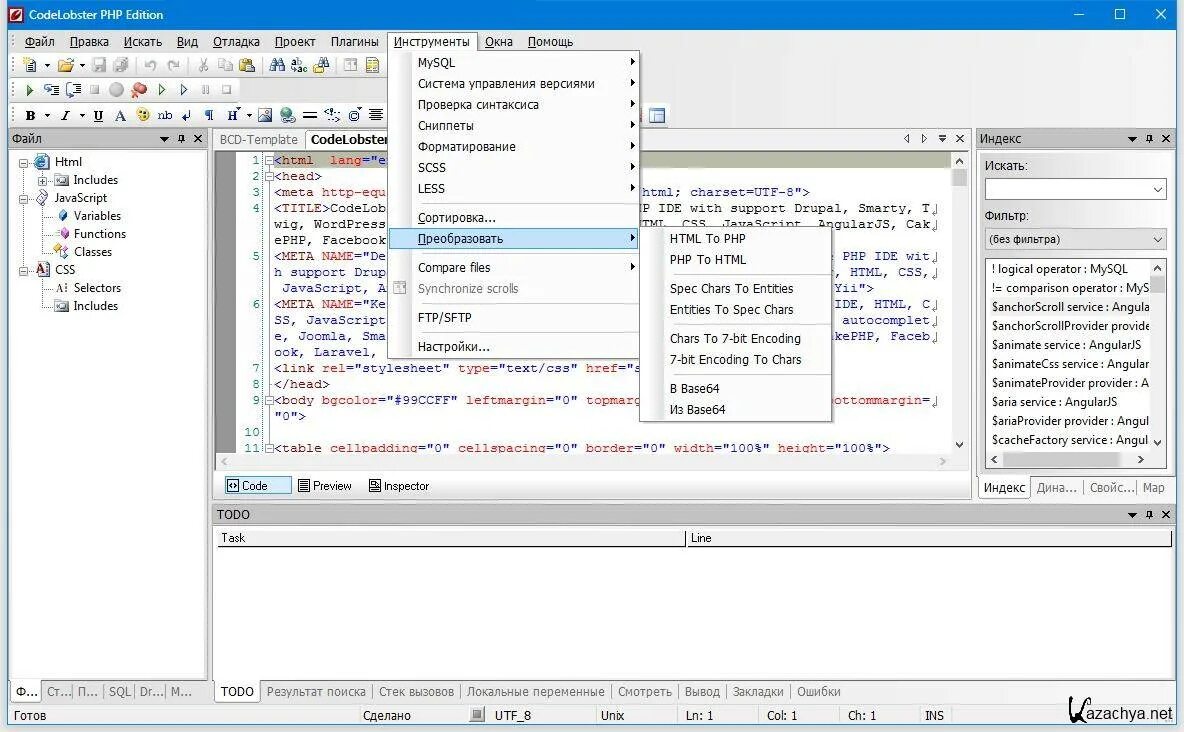
Task: Click the Paste clipboard icon
Action: (246, 66)
